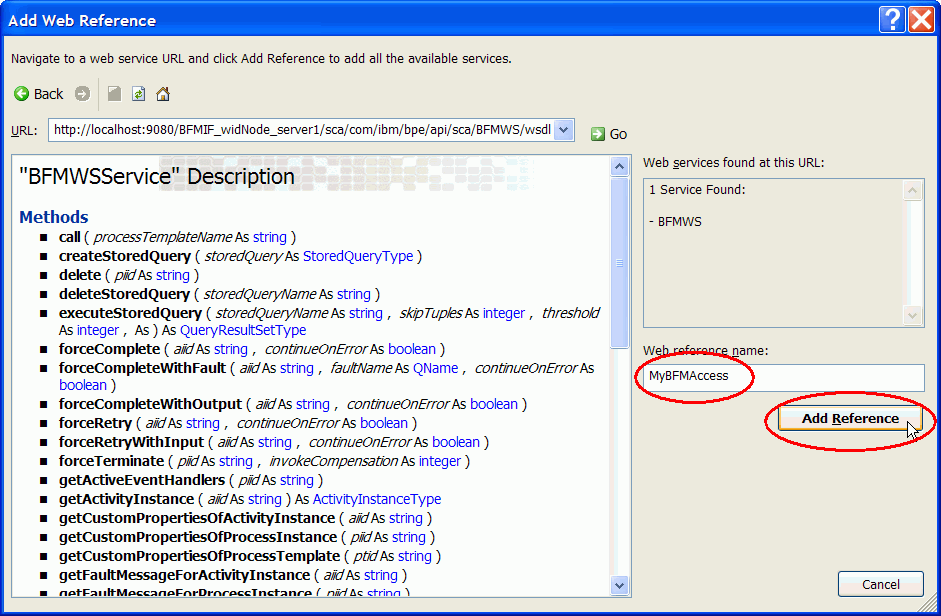Screen dimensions: 941x616
Task: Click the "BFMWSService" Description heading
Action: click(157, 177)
